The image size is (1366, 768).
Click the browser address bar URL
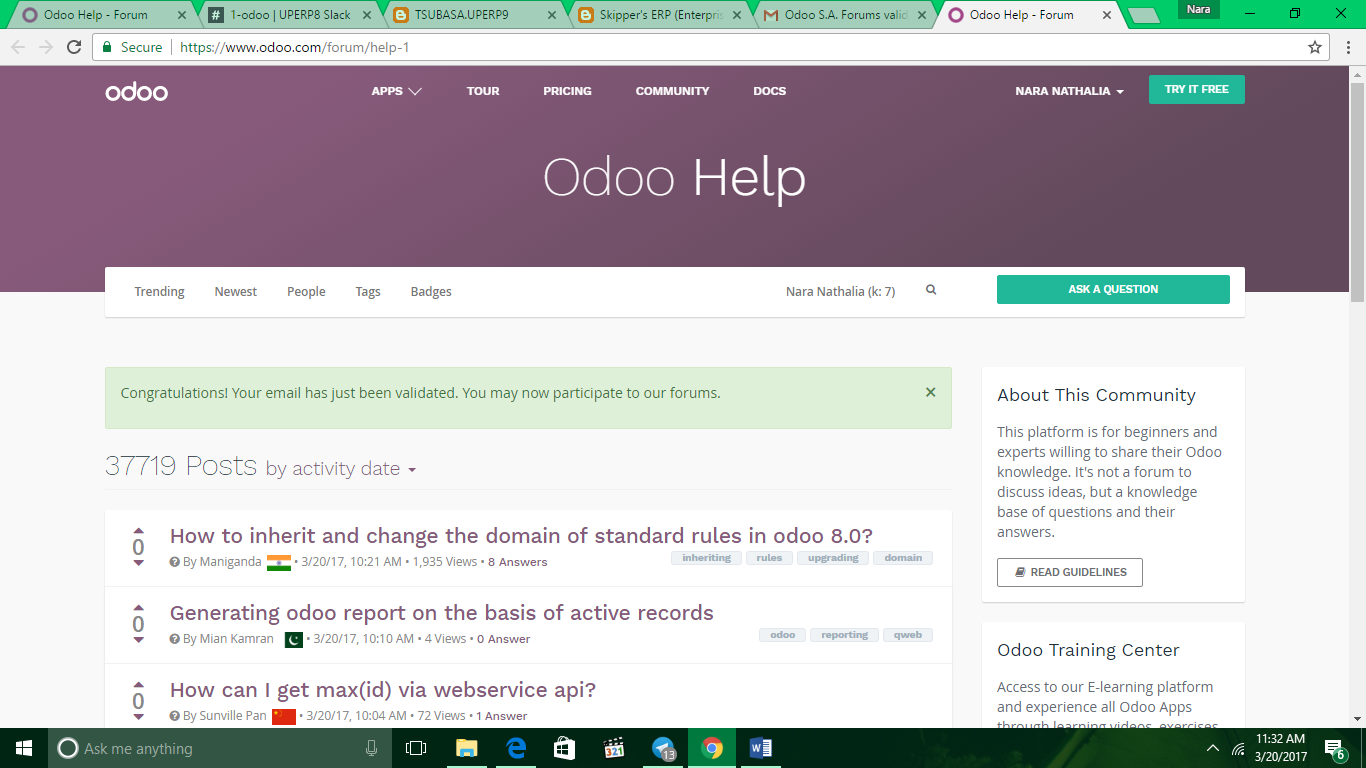pyautogui.click(x=294, y=47)
